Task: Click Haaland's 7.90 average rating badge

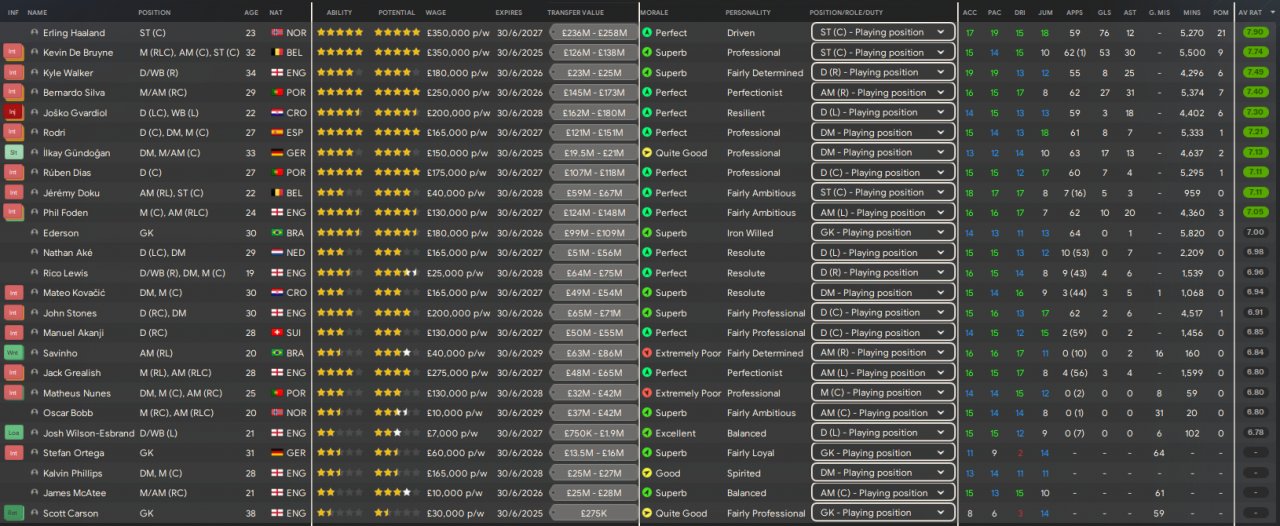Action: coord(1254,32)
